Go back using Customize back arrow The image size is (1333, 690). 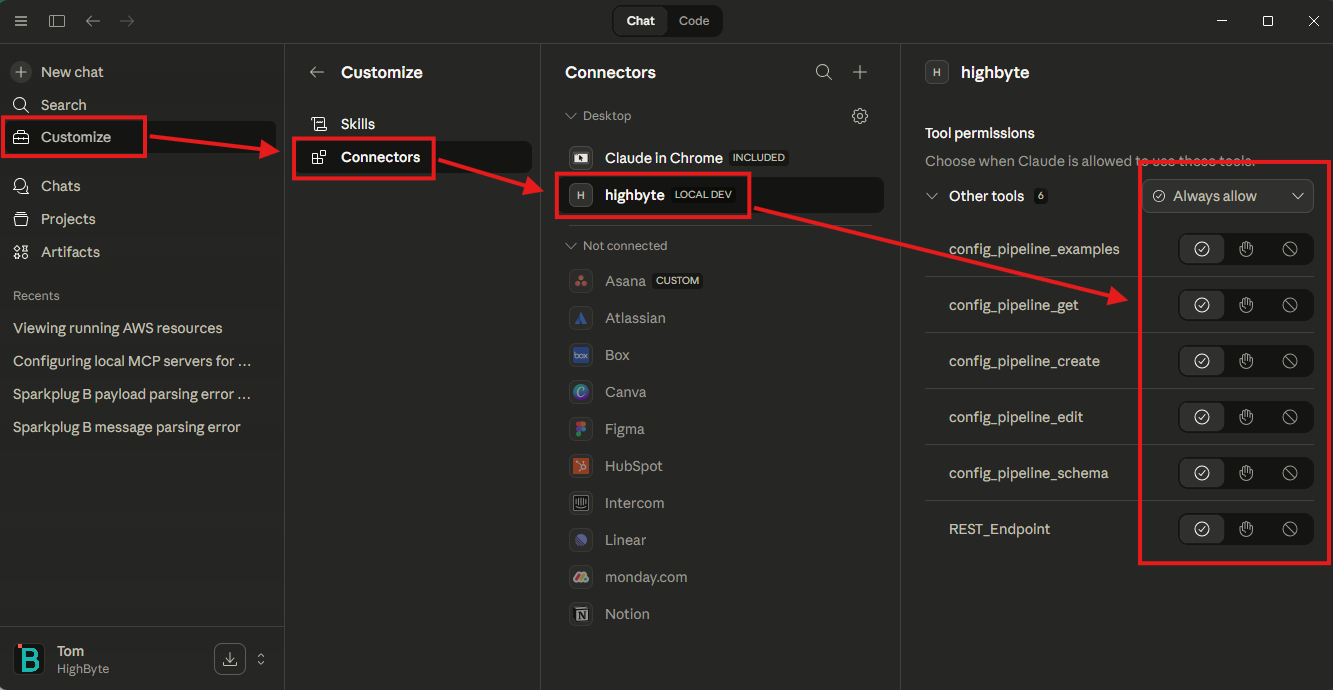point(317,72)
